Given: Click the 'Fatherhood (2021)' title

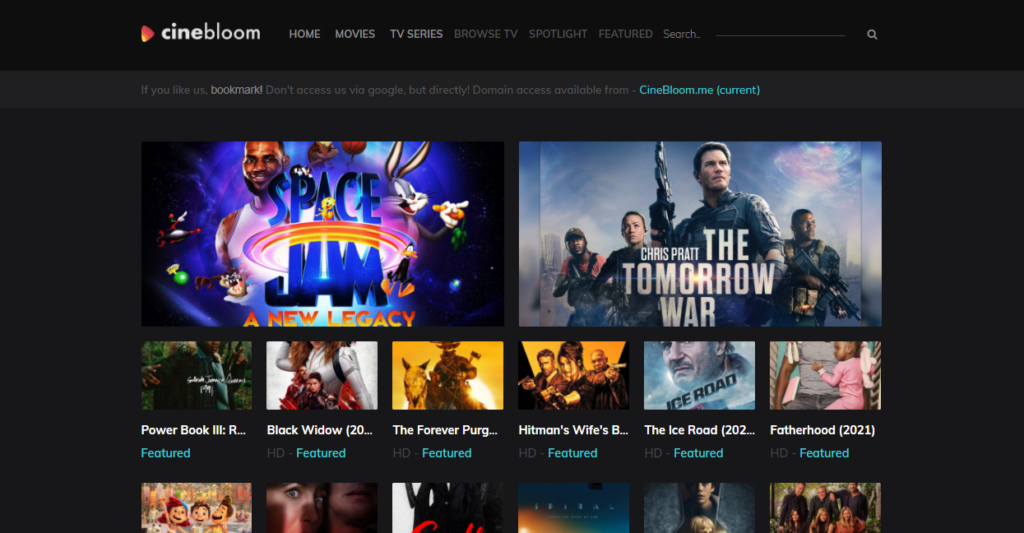Looking at the screenshot, I should click(822, 430).
